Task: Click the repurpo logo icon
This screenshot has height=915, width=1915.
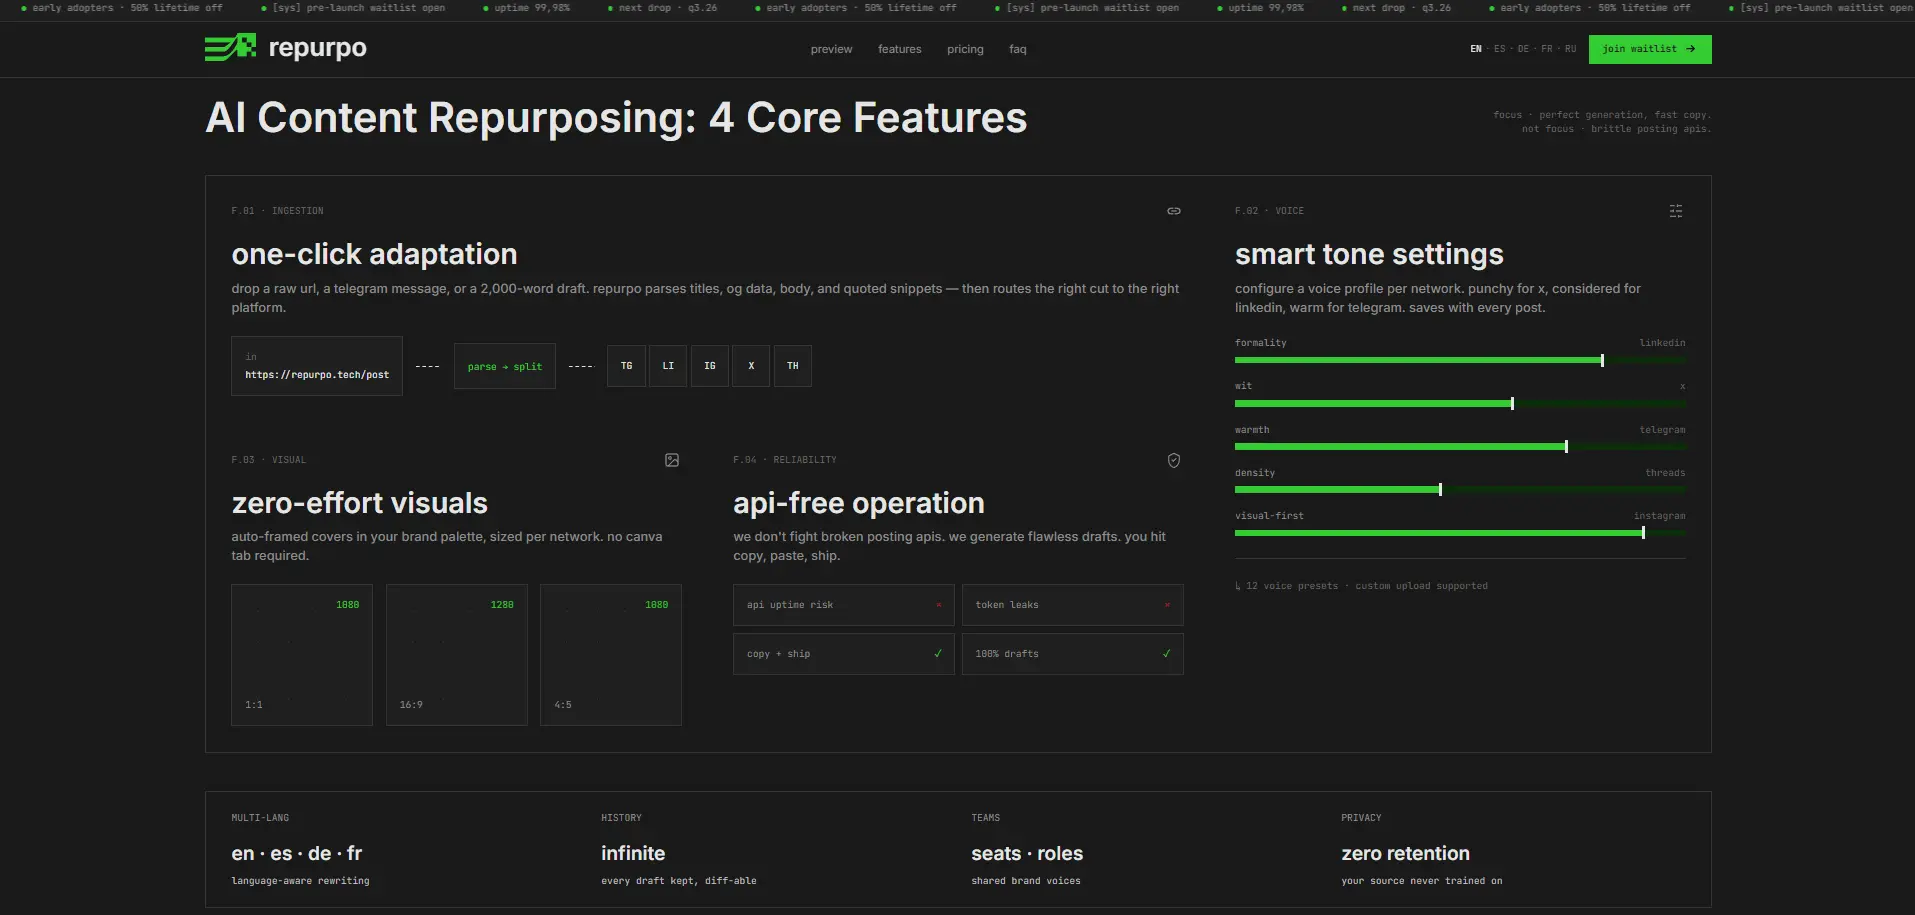Action: pos(230,47)
